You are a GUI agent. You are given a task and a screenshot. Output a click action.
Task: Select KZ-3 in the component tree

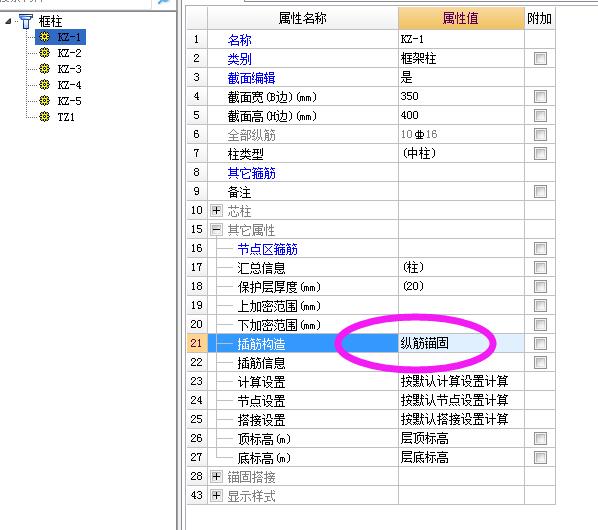click(x=69, y=69)
